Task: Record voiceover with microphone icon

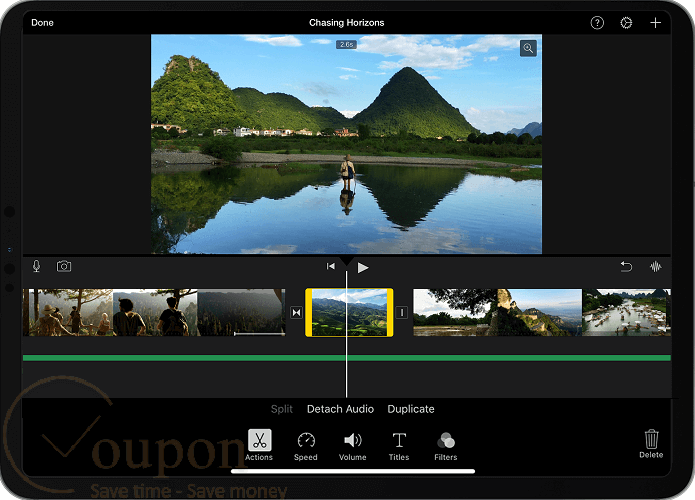Action: (x=36, y=266)
